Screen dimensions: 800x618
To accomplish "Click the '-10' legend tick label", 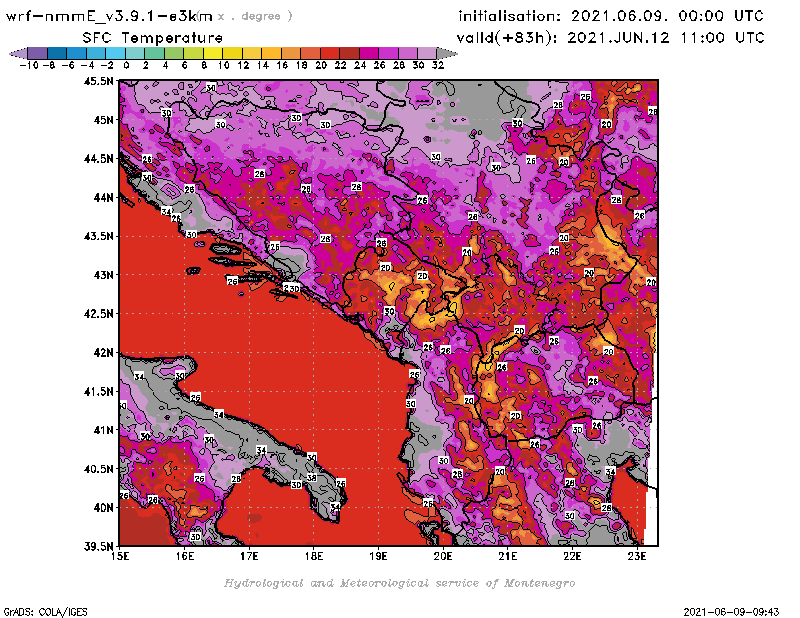I will (29, 65).
